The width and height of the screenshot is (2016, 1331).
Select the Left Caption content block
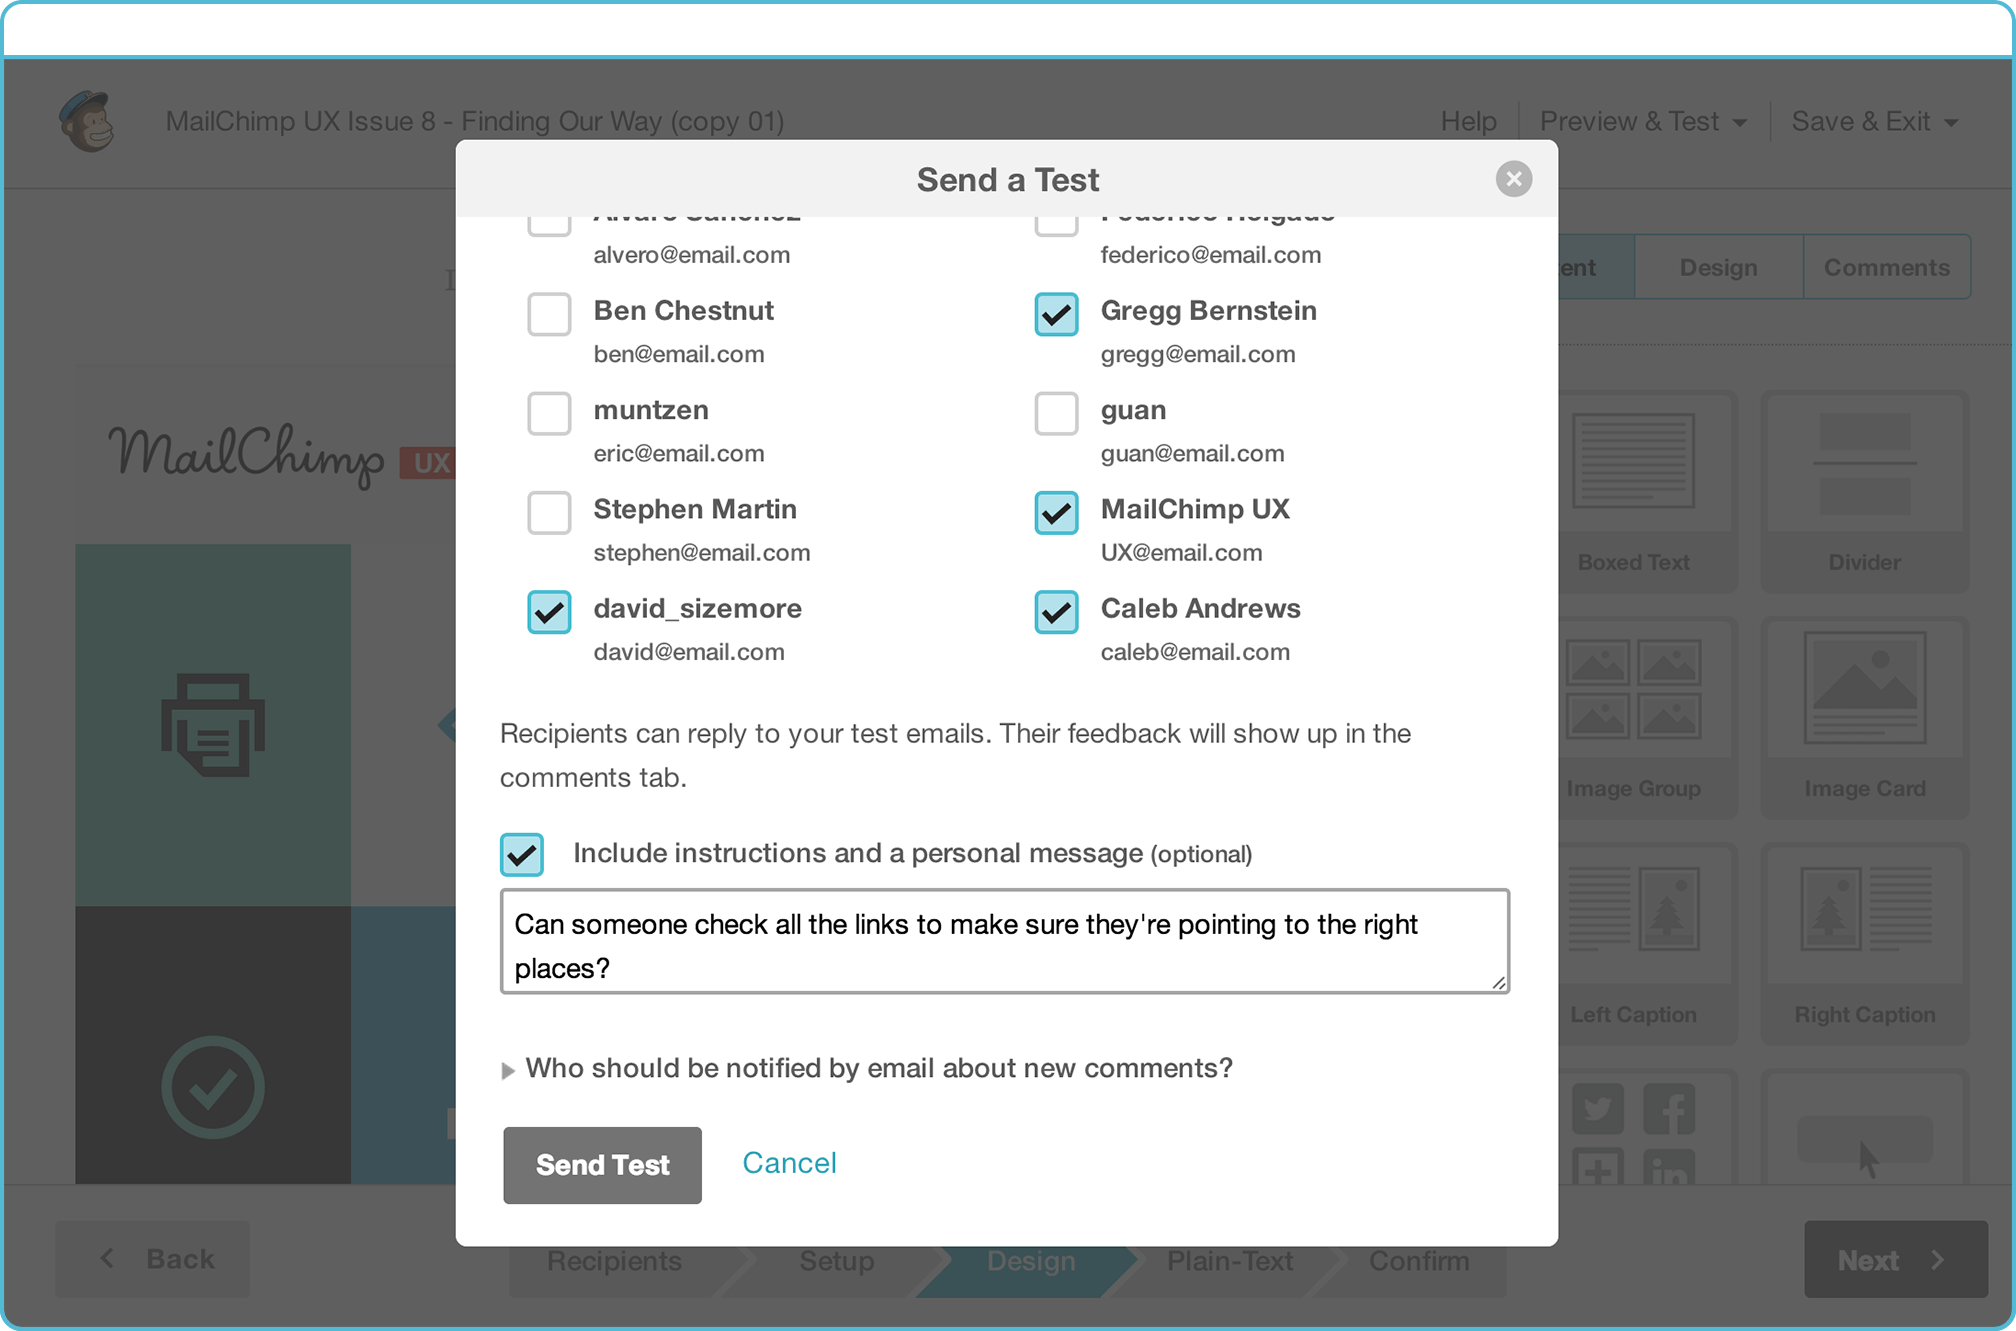coord(1633,943)
